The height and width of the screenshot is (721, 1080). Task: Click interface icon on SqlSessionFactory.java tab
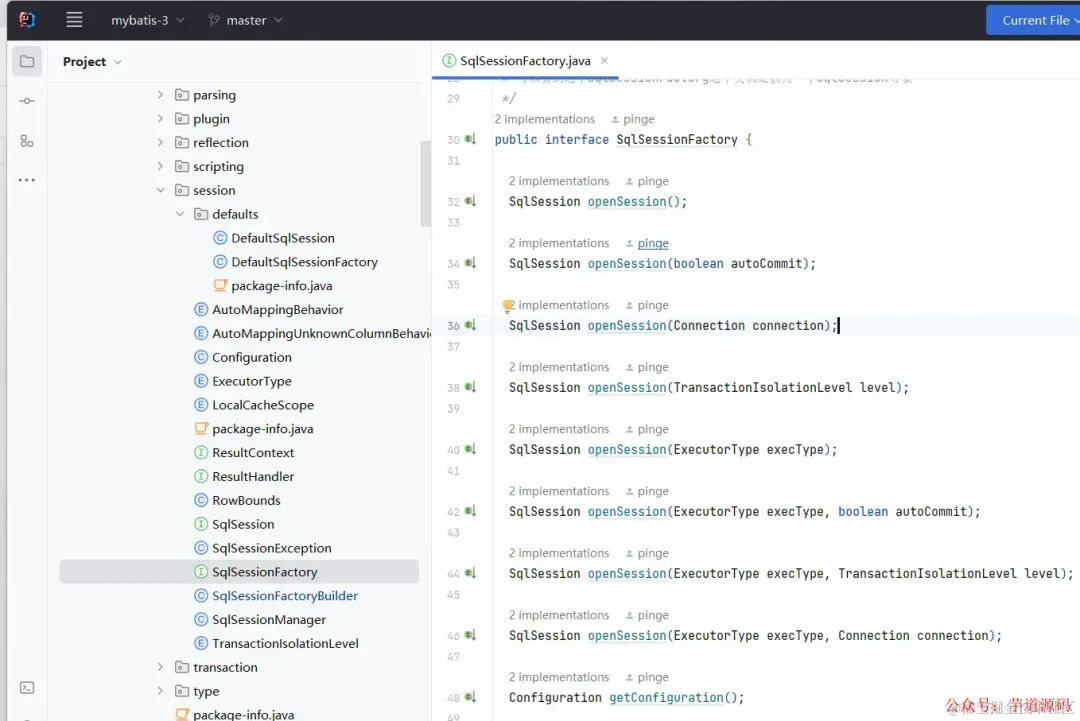pyautogui.click(x=449, y=61)
